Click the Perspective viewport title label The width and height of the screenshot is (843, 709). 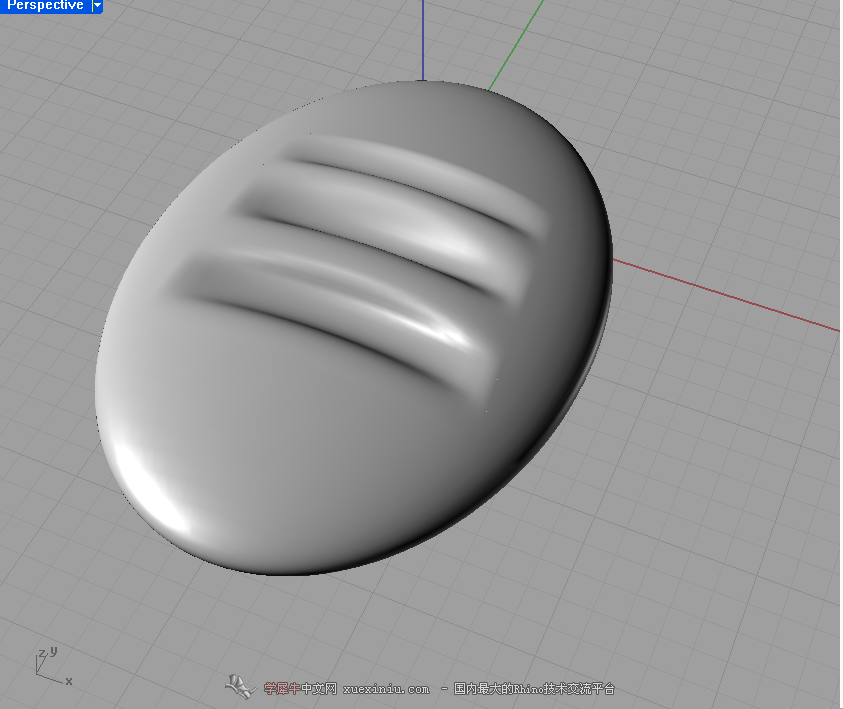45,5
